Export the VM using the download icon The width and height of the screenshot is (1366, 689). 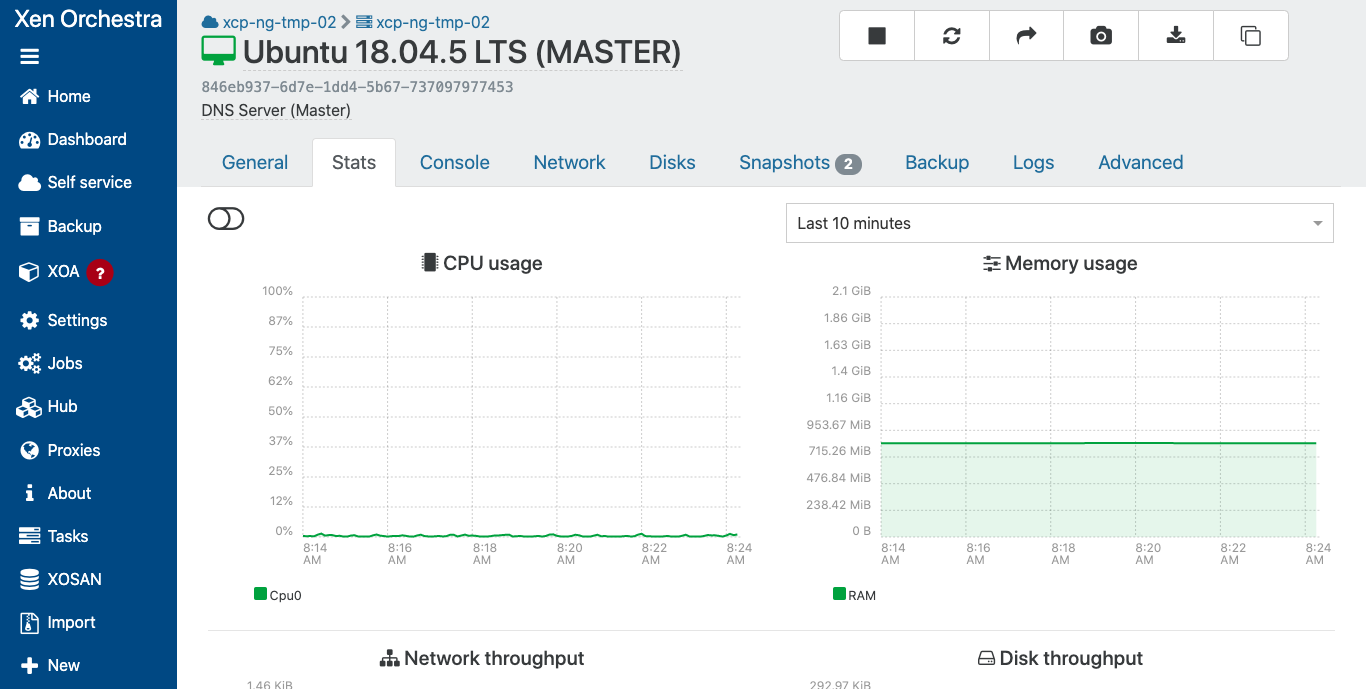coord(1176,36)
